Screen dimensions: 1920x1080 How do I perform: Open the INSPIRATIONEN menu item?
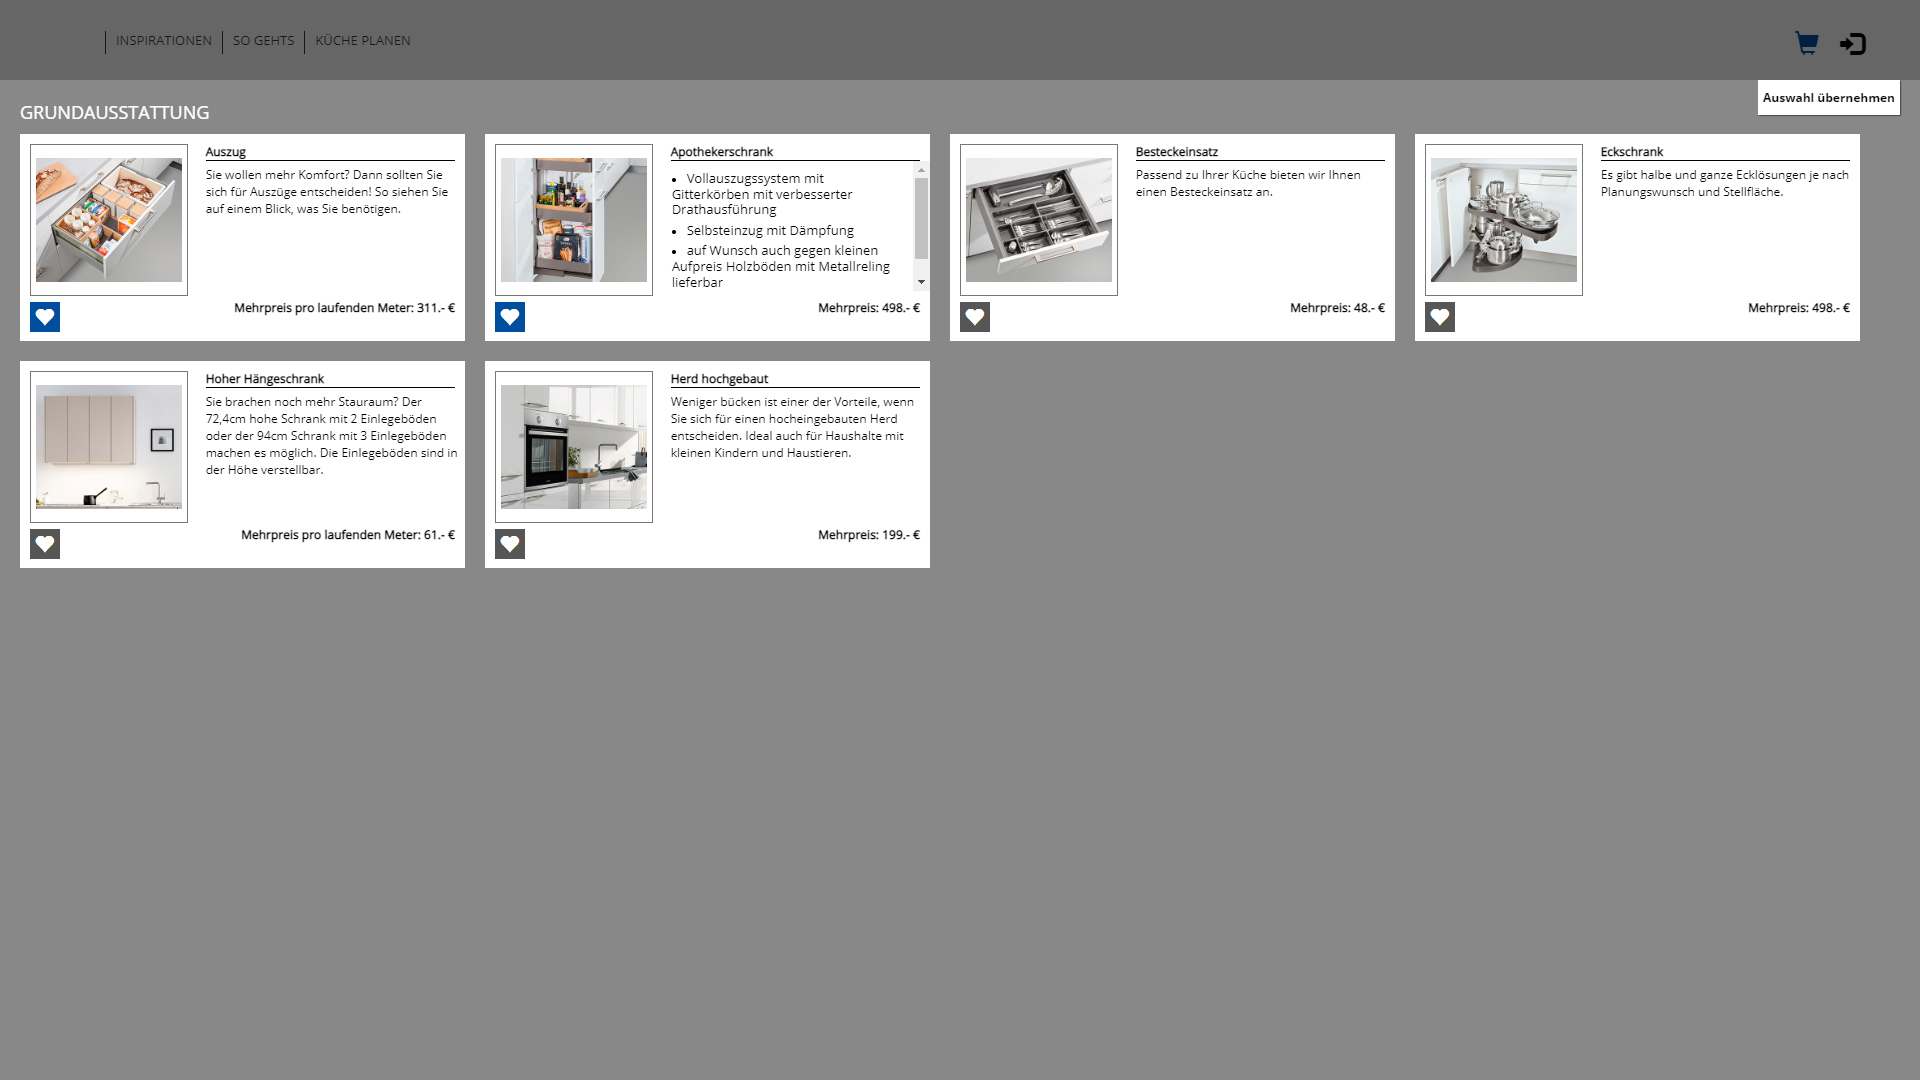[164, 41]
